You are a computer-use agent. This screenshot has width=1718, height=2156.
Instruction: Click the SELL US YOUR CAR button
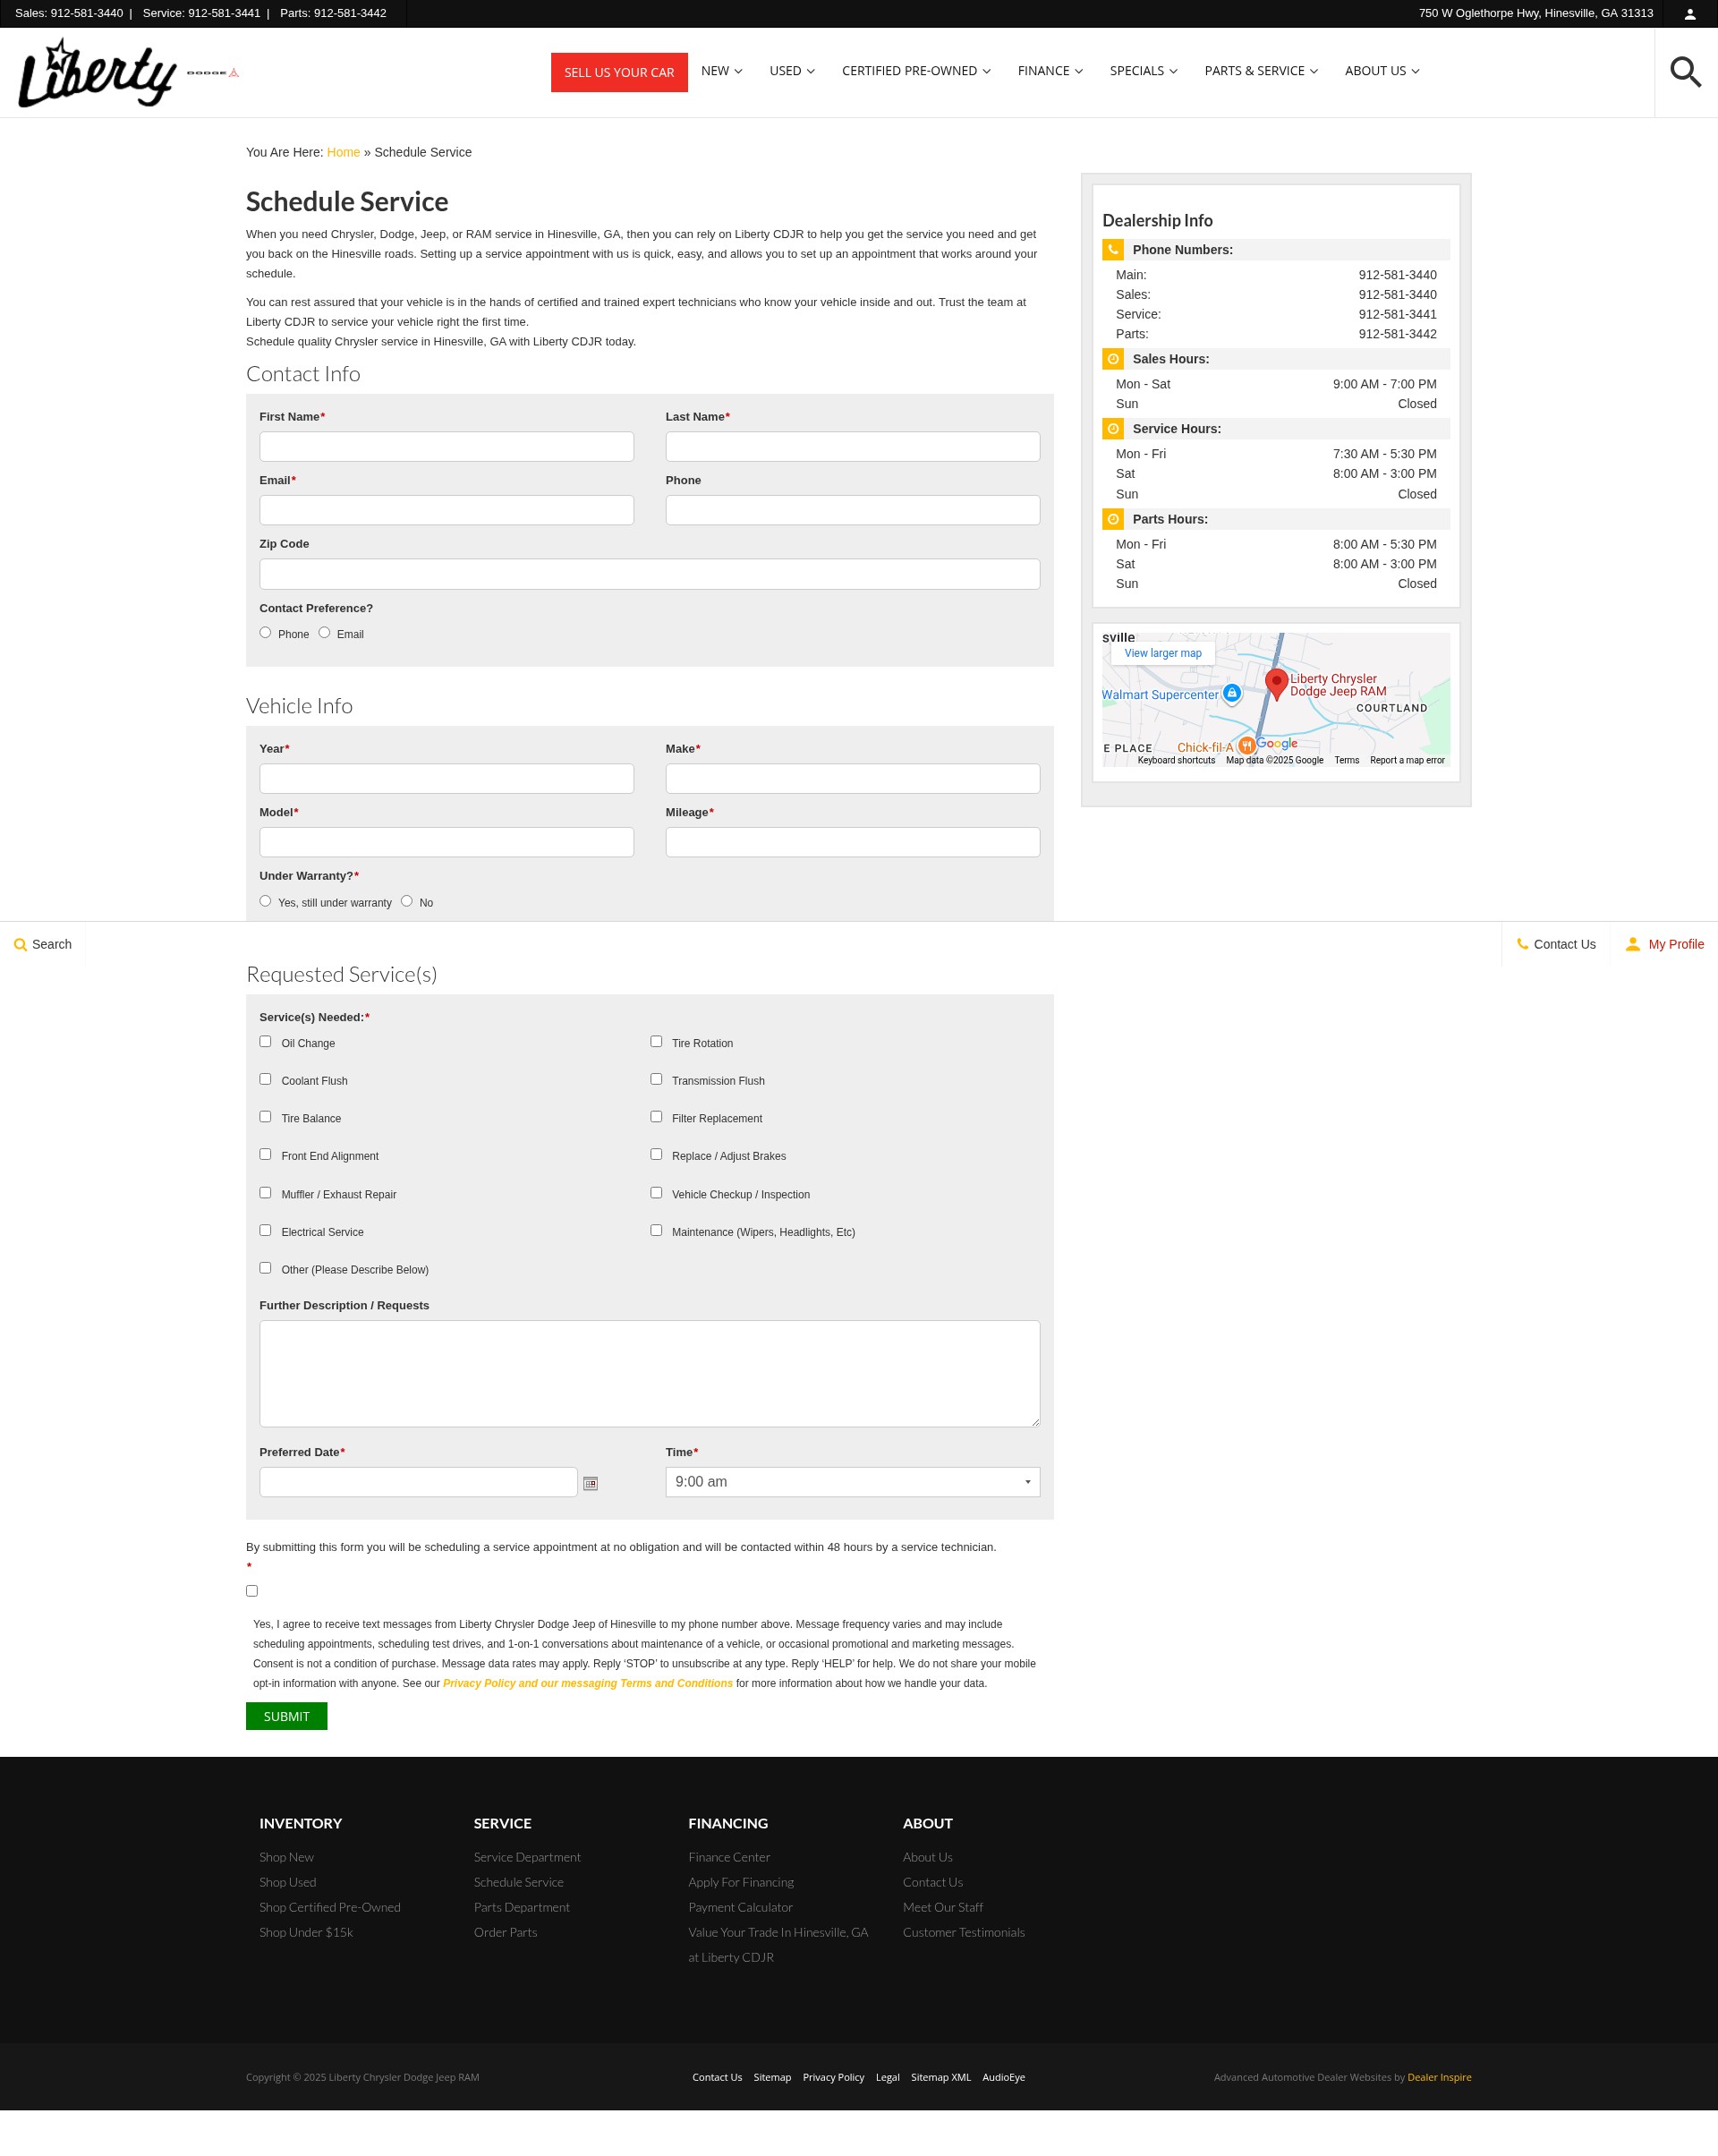(x=619, y=73)
